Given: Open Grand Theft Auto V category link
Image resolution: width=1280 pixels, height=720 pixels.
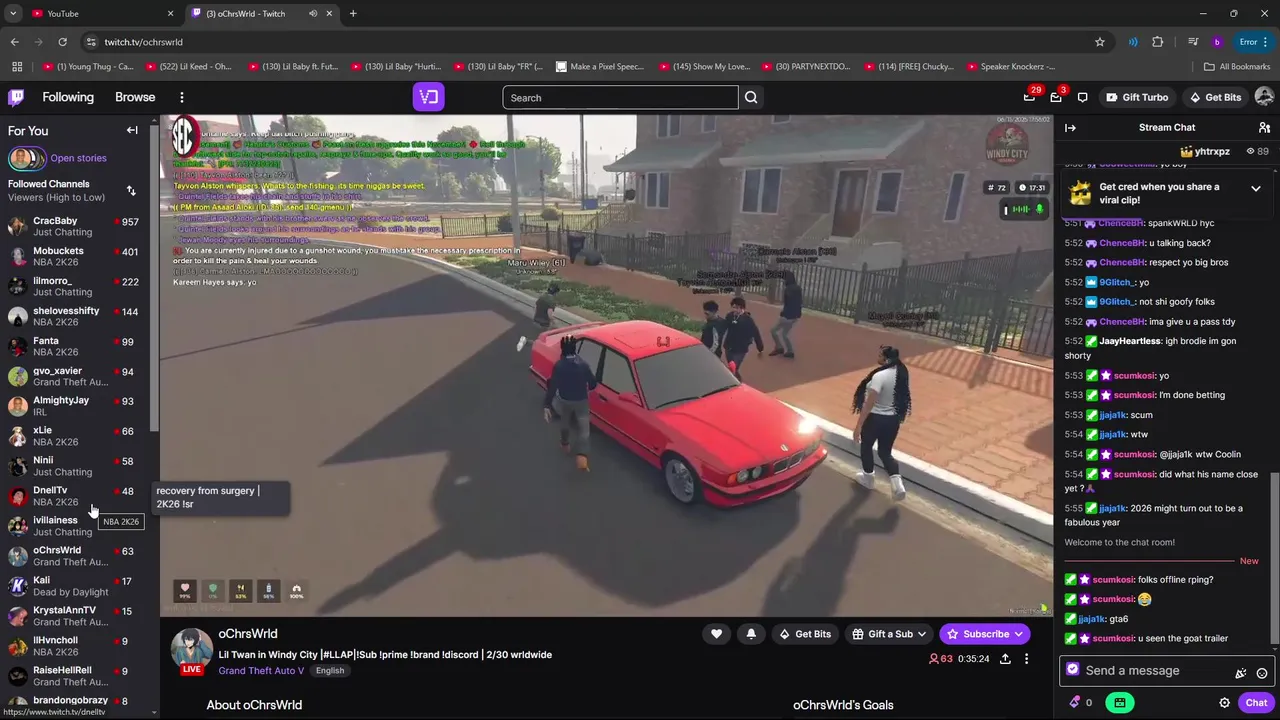Looking at the screenshot, I should pyautogui.click(x=261, y=671).
